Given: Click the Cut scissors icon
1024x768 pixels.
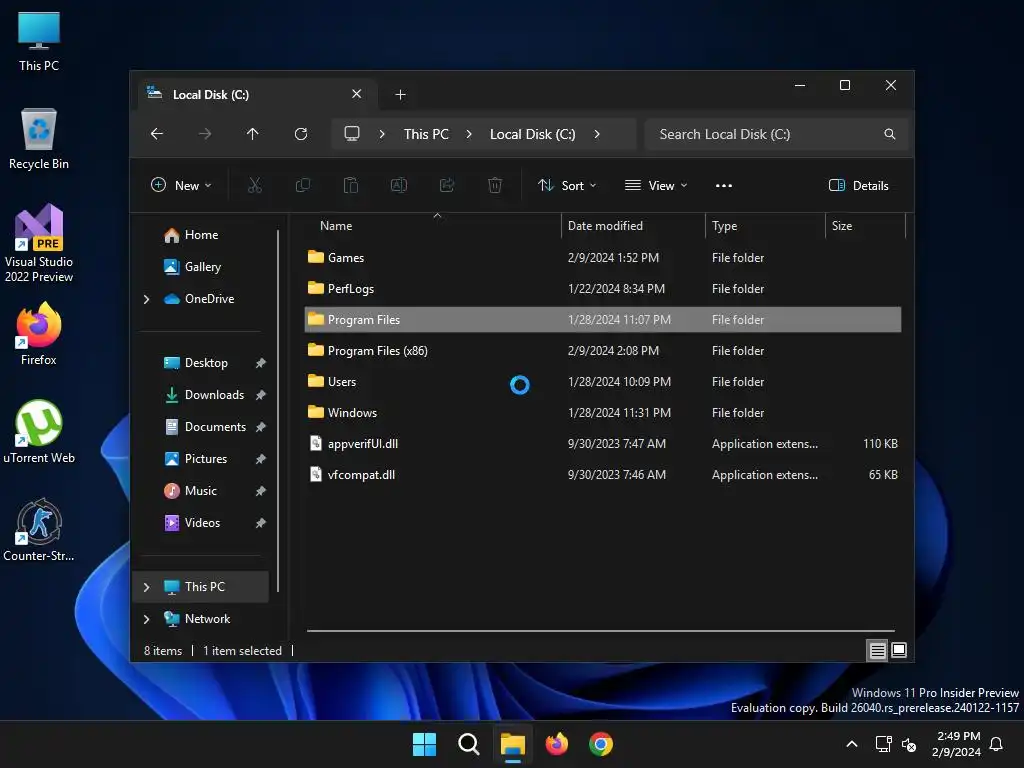Looking at the screenshot, I should point(255,185).
